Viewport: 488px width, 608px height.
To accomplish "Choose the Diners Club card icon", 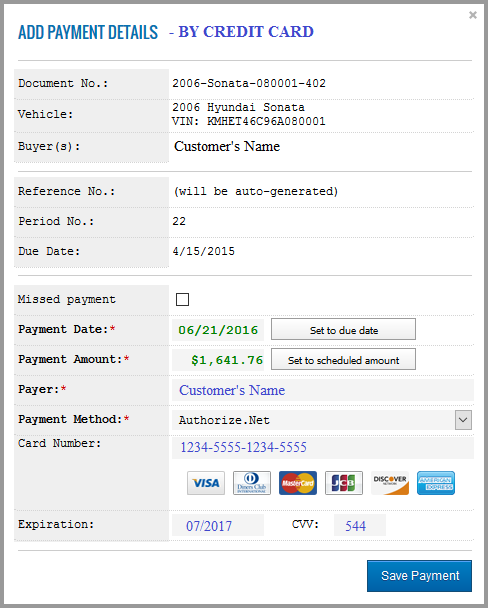I will pos(252,483).
